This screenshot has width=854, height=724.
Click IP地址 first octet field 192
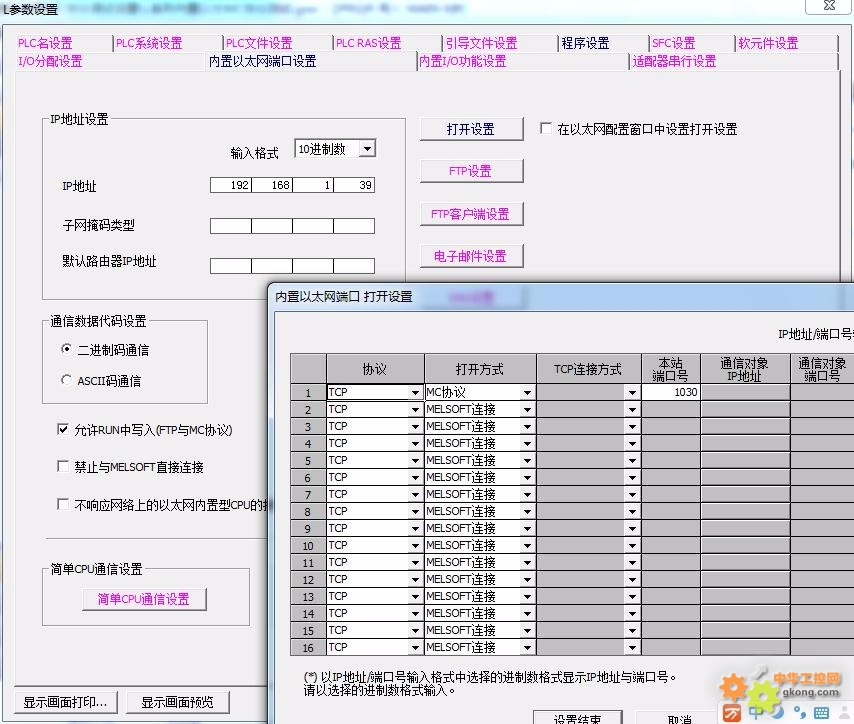231,185
